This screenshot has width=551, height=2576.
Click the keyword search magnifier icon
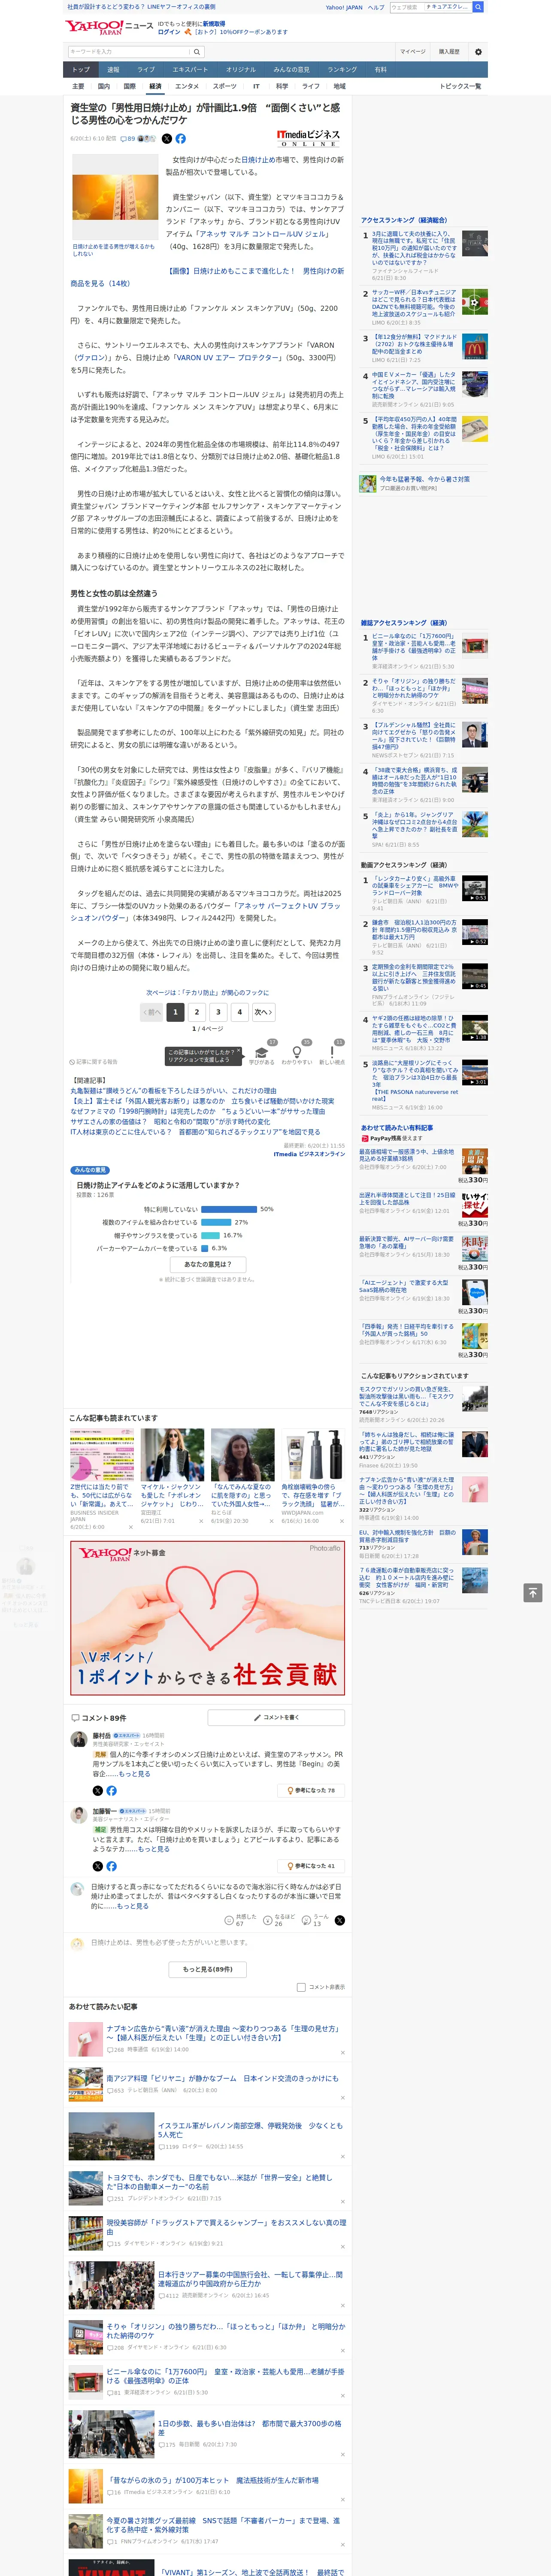tap(197, 52)
